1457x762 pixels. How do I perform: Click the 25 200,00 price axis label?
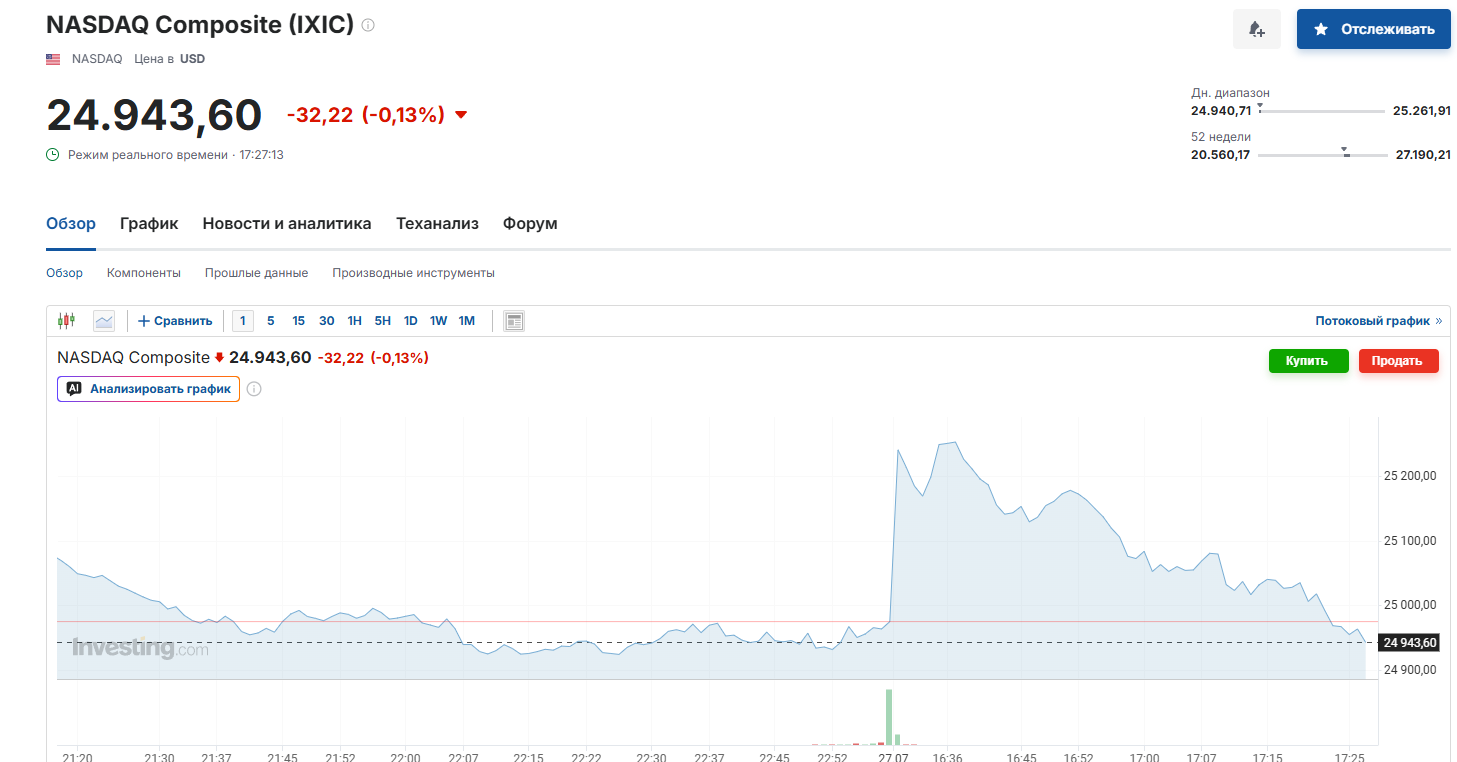click(x=1410, y=476)
